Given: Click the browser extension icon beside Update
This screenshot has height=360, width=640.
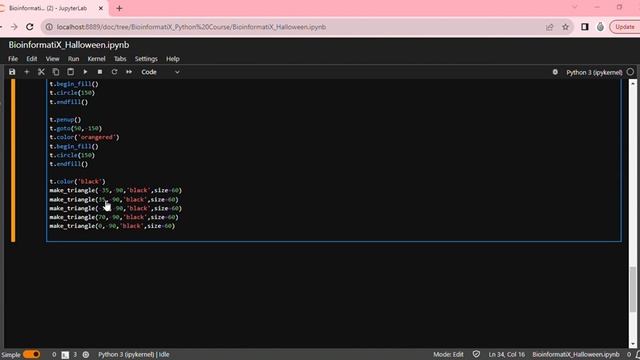Looking at the screenshot, I should coord(600,27).
